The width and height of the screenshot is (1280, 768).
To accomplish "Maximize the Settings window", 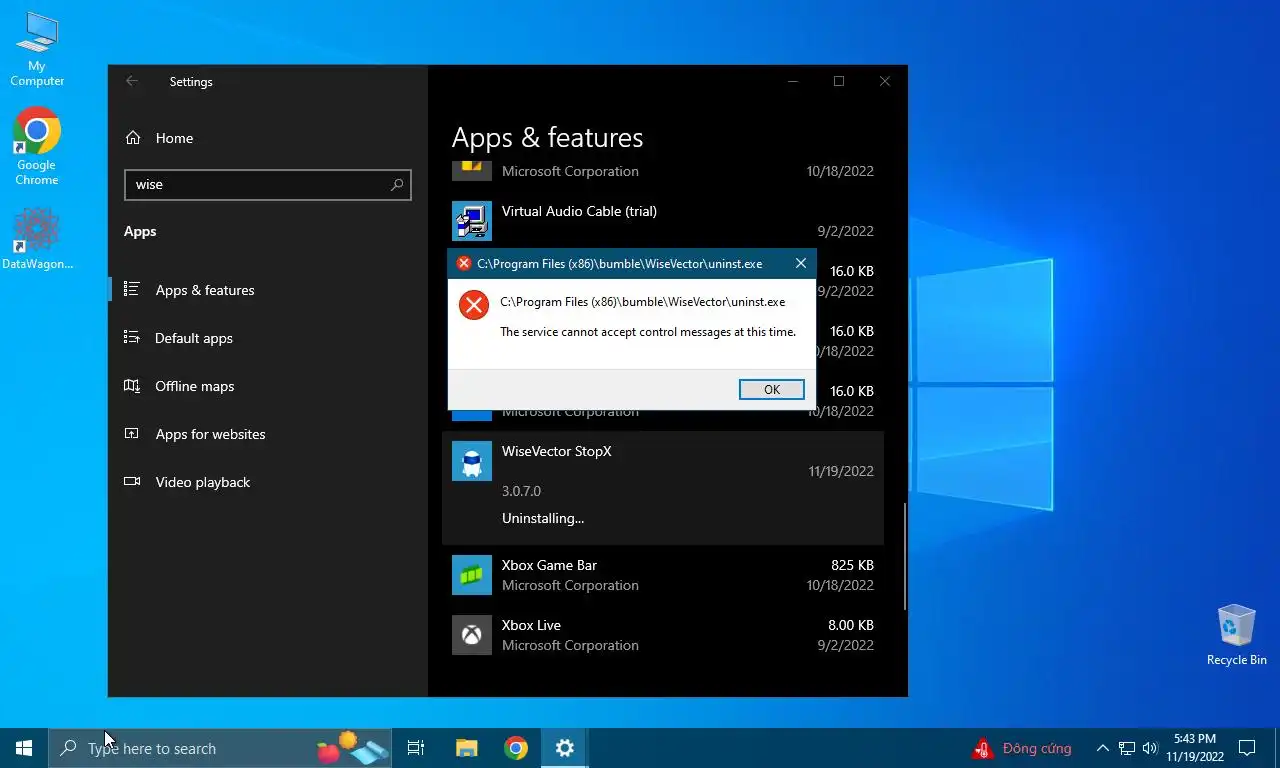I will (x=839, y=82).
